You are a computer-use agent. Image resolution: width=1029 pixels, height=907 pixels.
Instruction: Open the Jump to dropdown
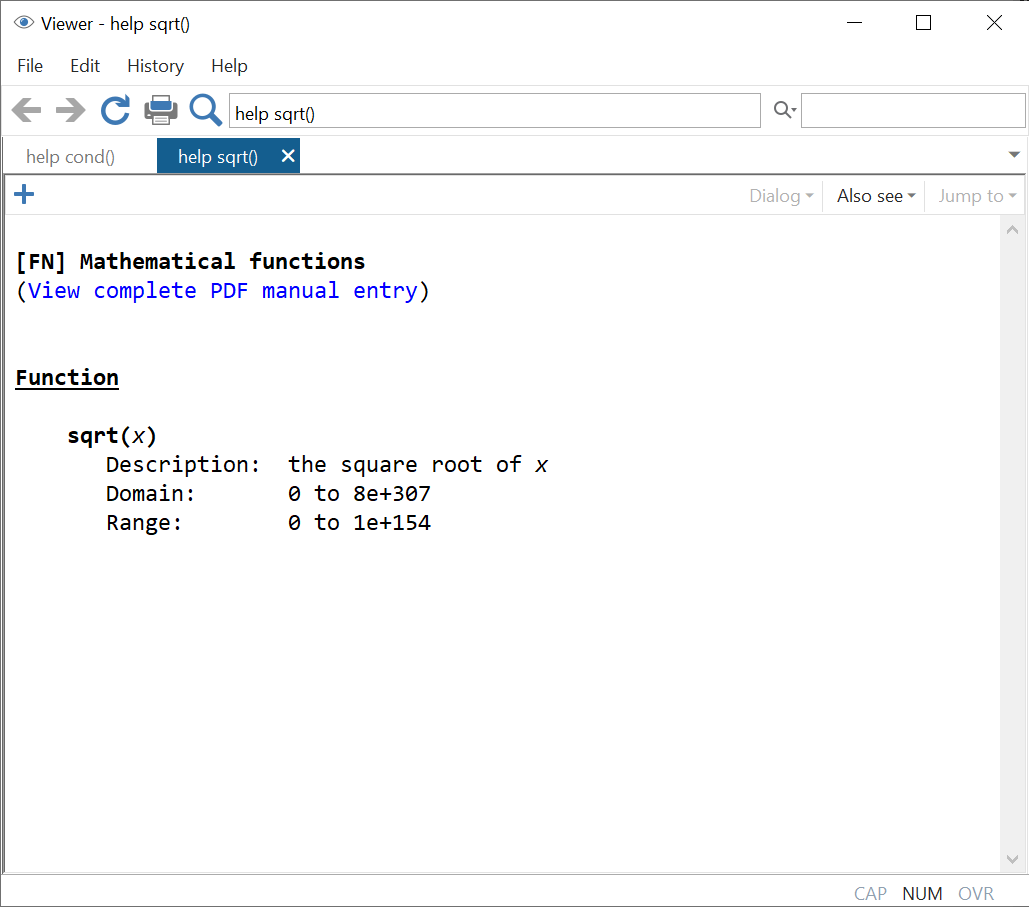[976, 196]
